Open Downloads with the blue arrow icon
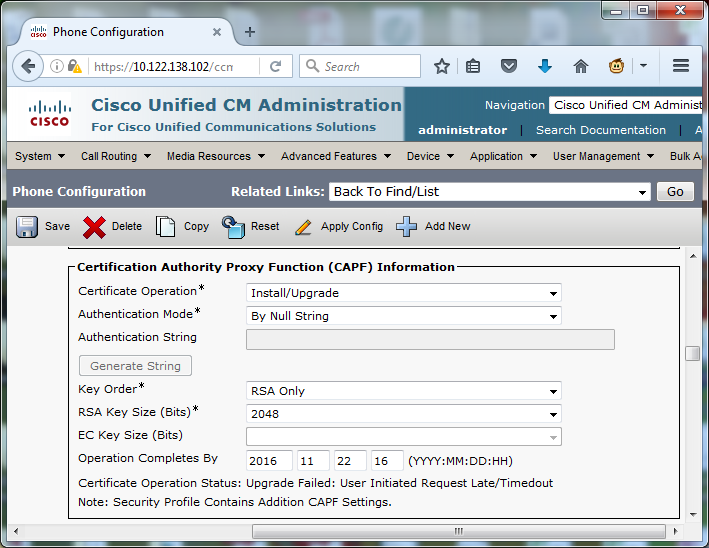 545,66
